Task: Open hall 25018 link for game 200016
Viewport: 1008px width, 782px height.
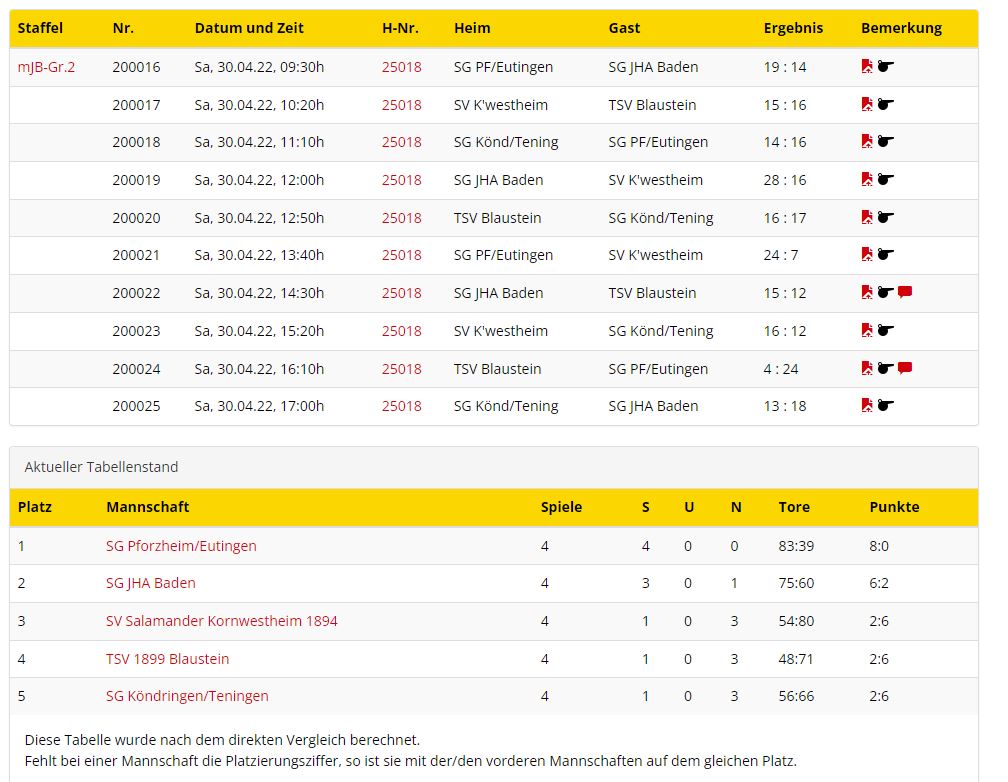Action: point(402,67)
